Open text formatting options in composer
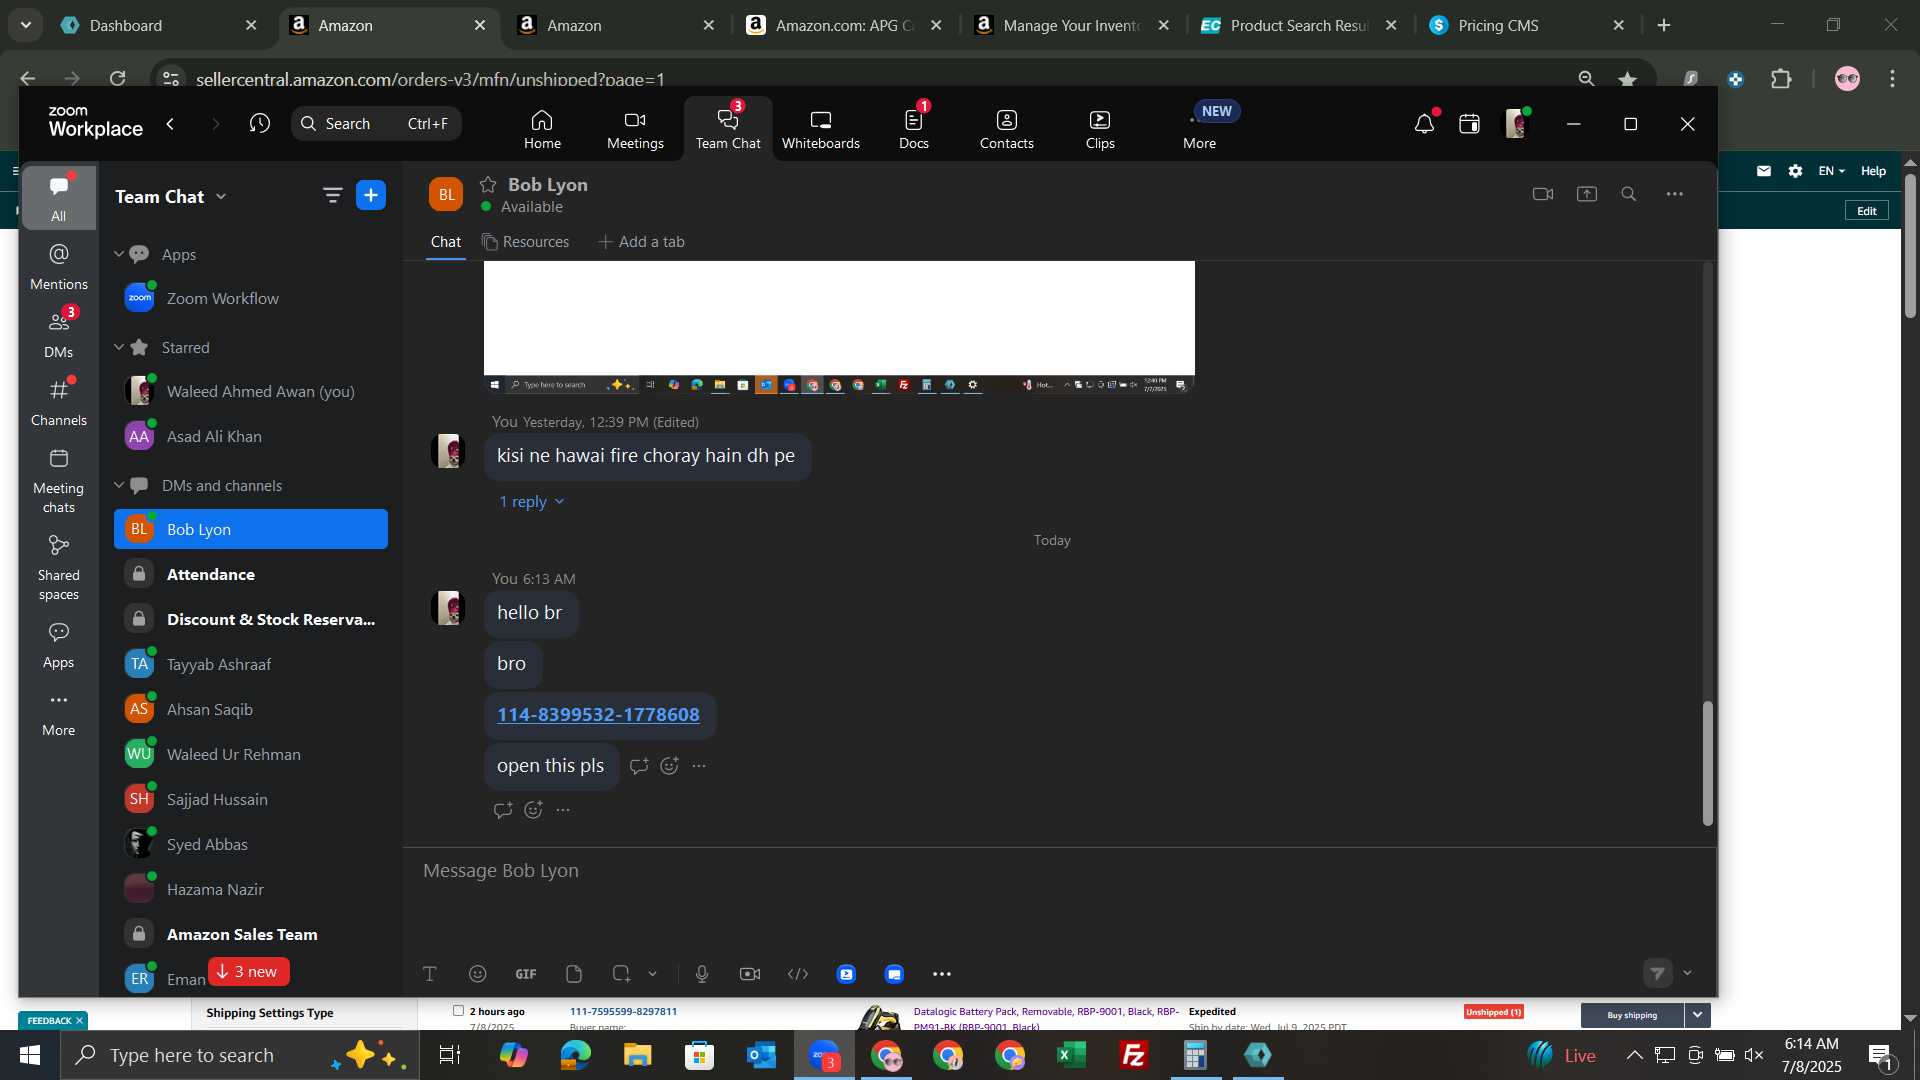Viewport: 1920px width, 1080px height. [x=430, y=974]
